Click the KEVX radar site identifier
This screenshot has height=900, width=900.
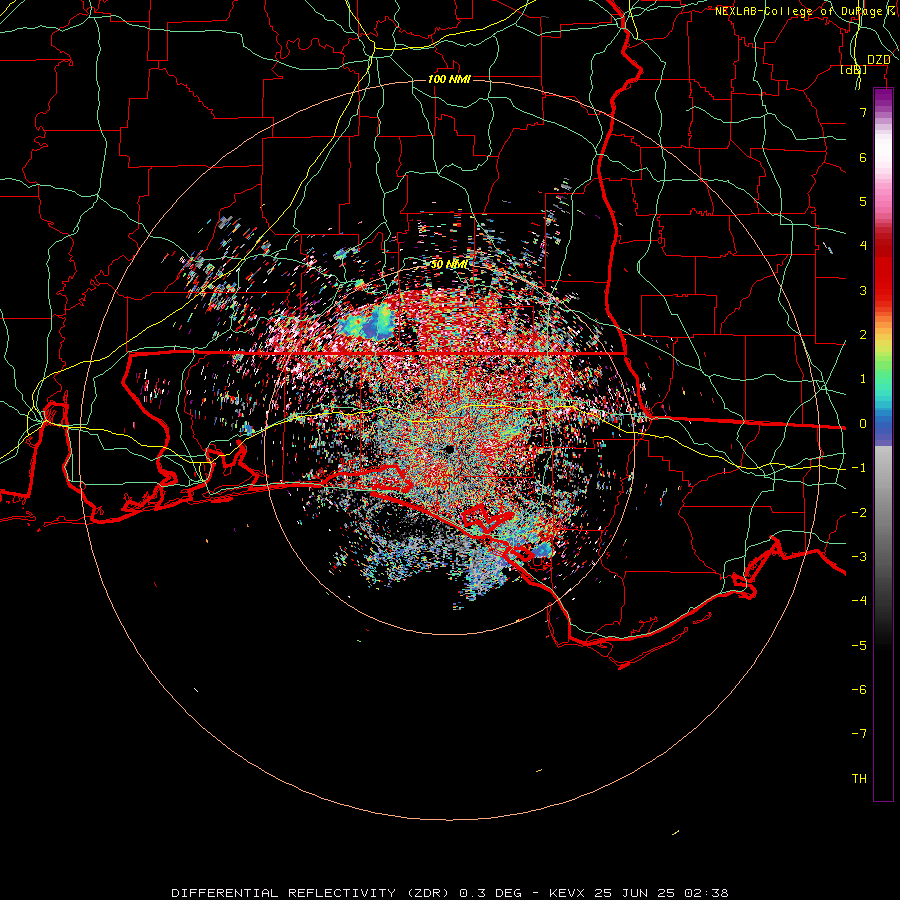567,893
